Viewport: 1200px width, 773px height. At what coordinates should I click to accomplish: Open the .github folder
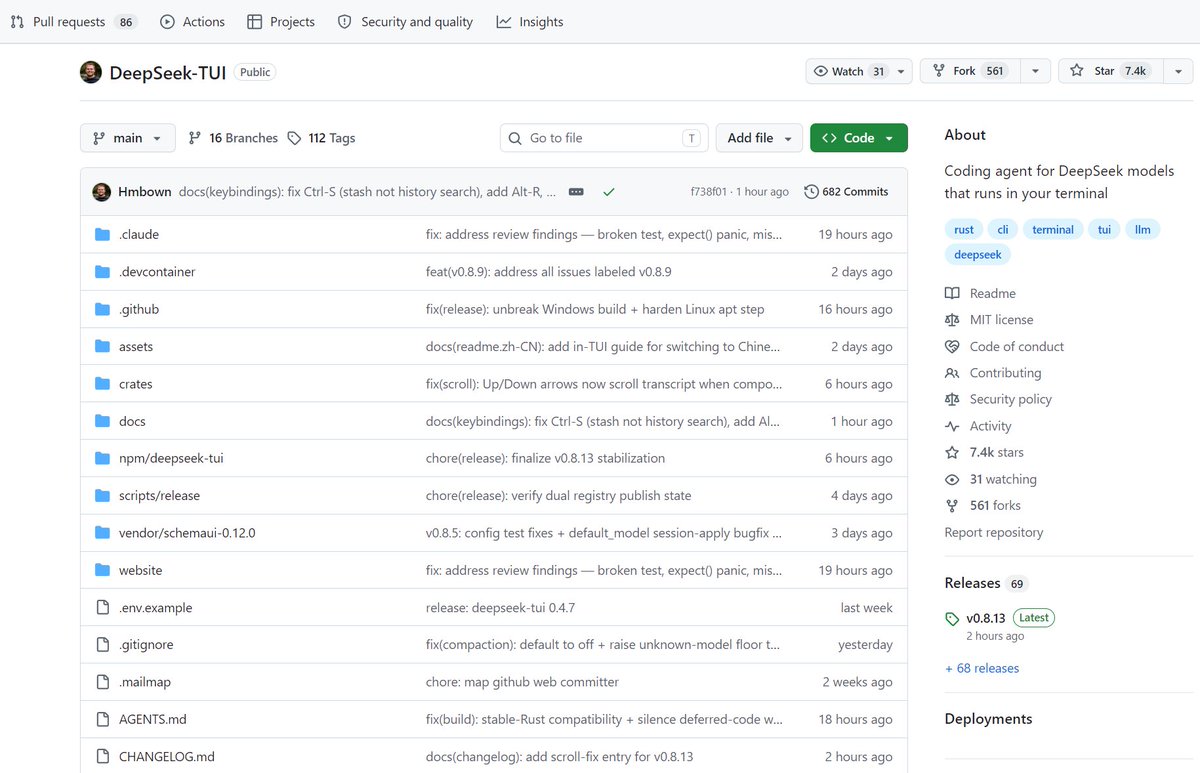(139, 309)
